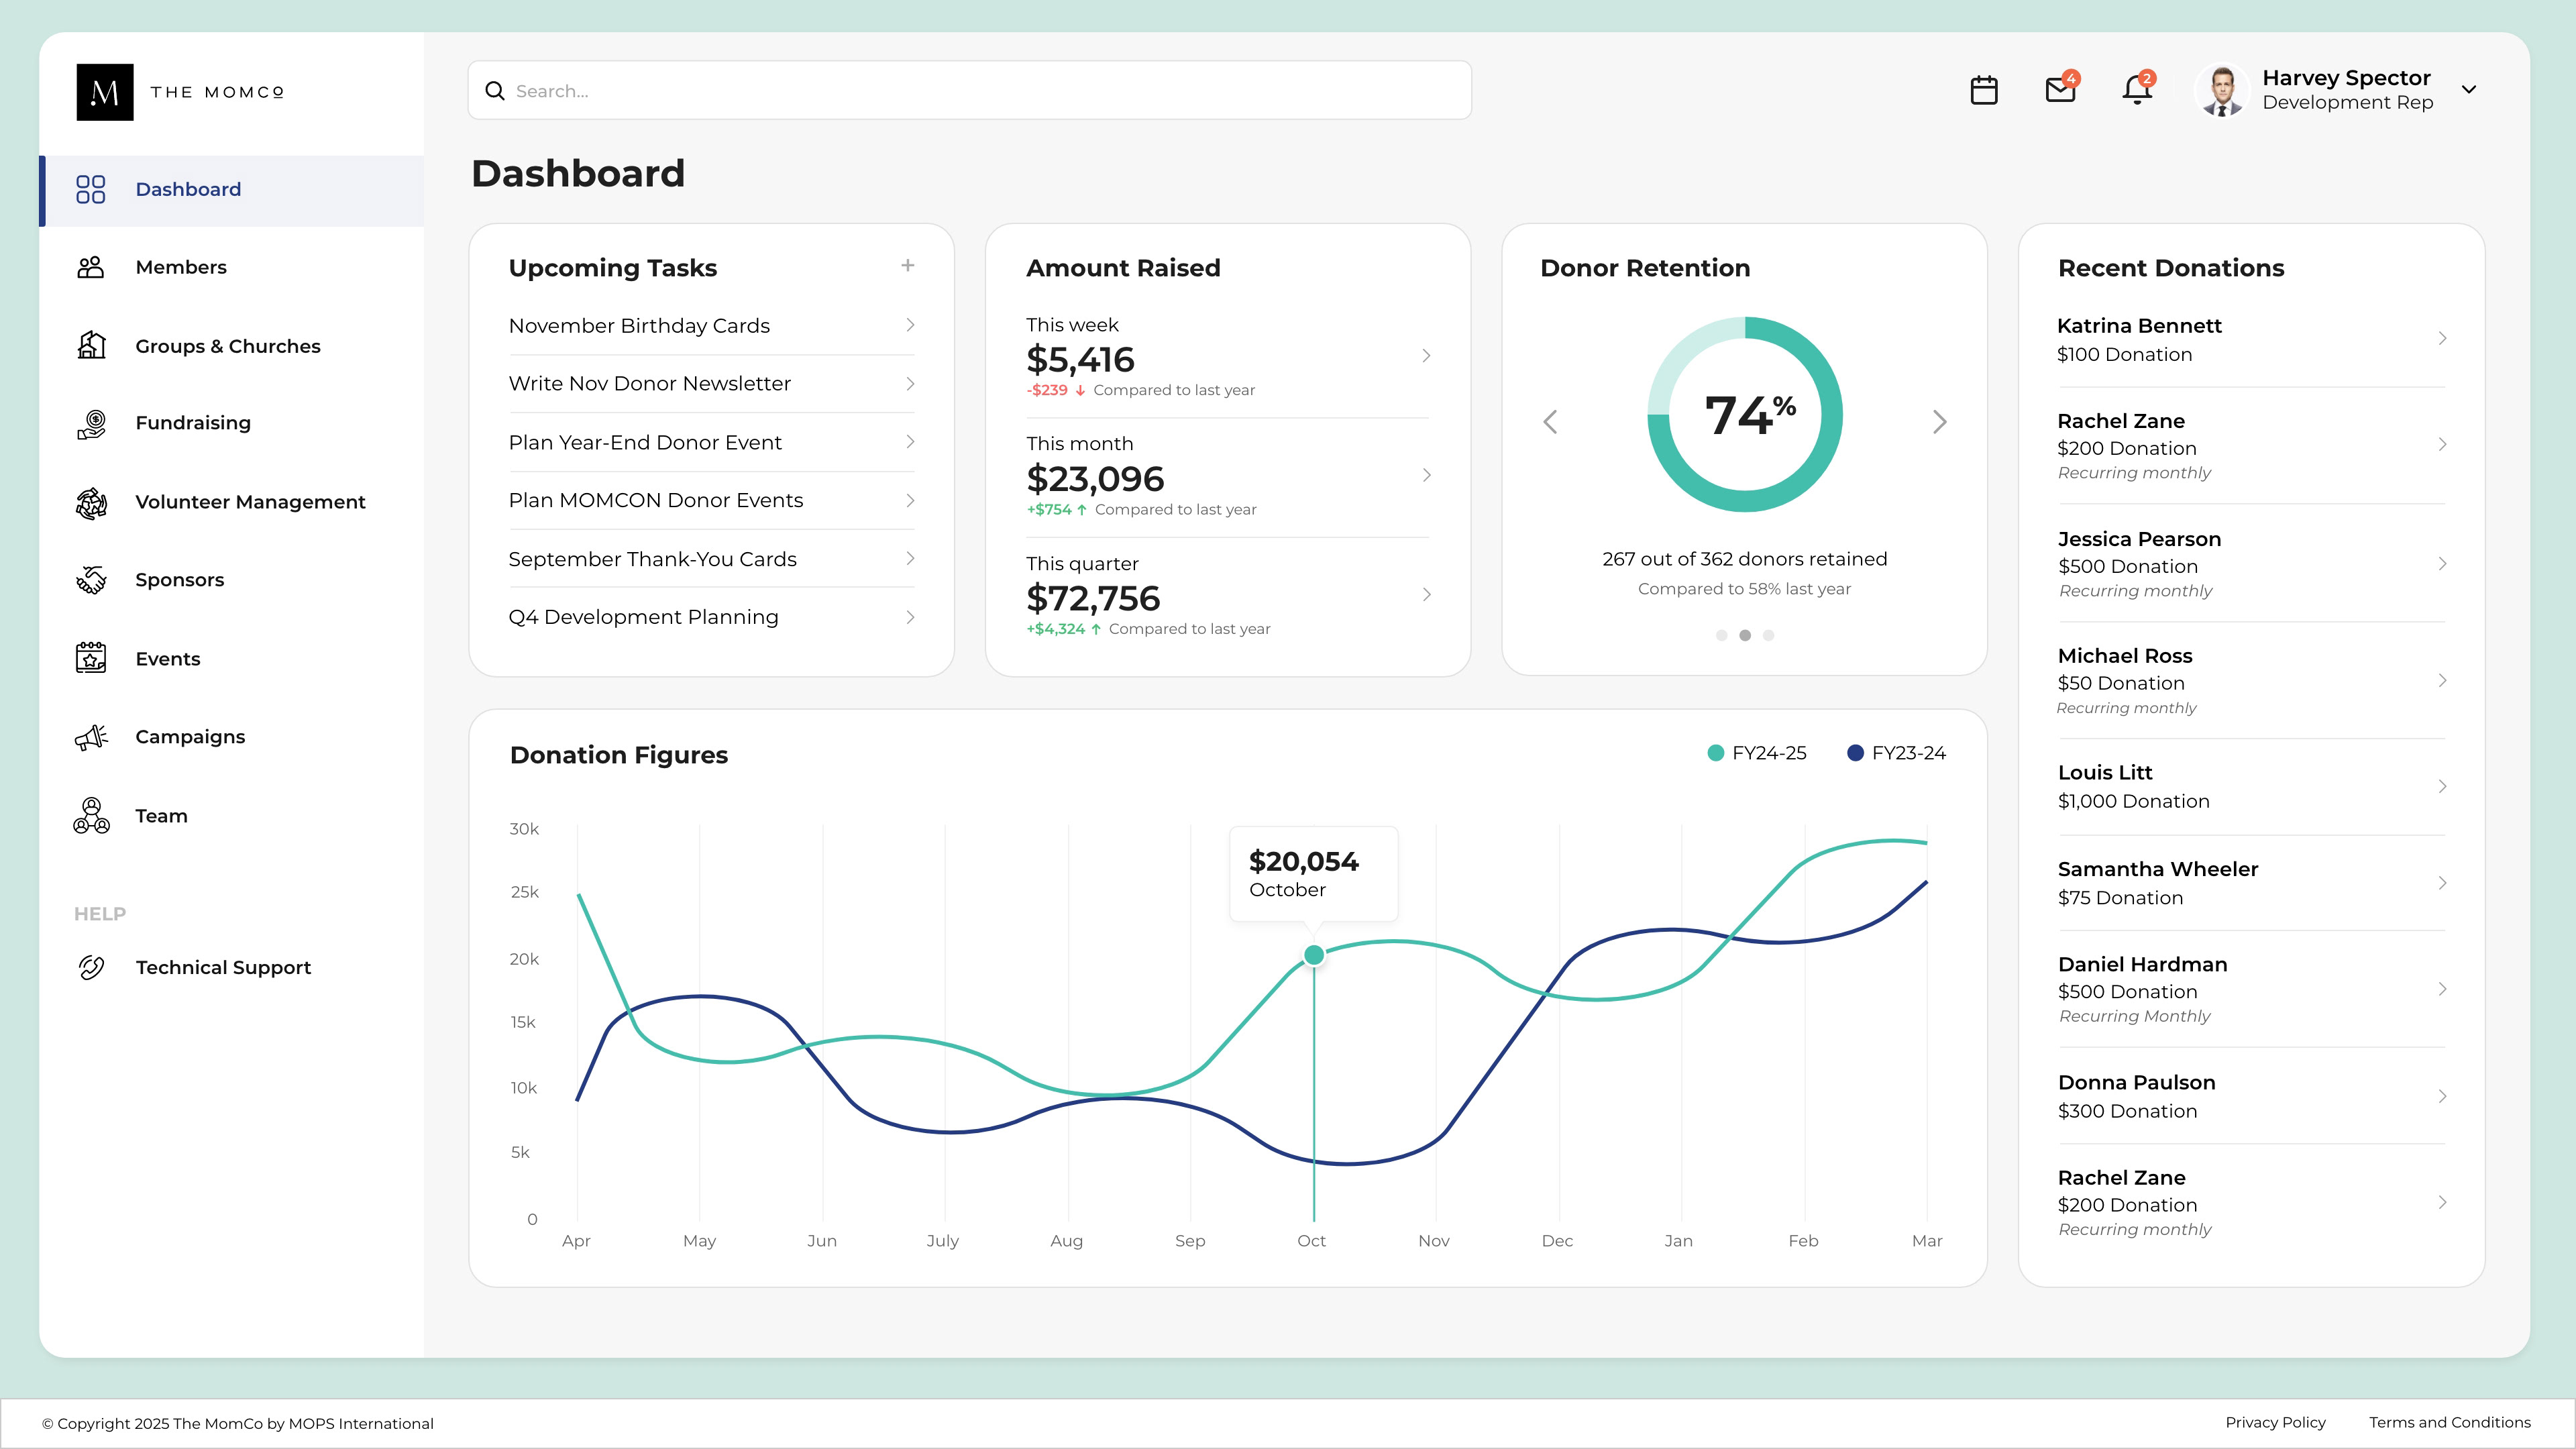Open Events in the sidebar
The image size is (2576, 1449).
click(x=167, y=659)
